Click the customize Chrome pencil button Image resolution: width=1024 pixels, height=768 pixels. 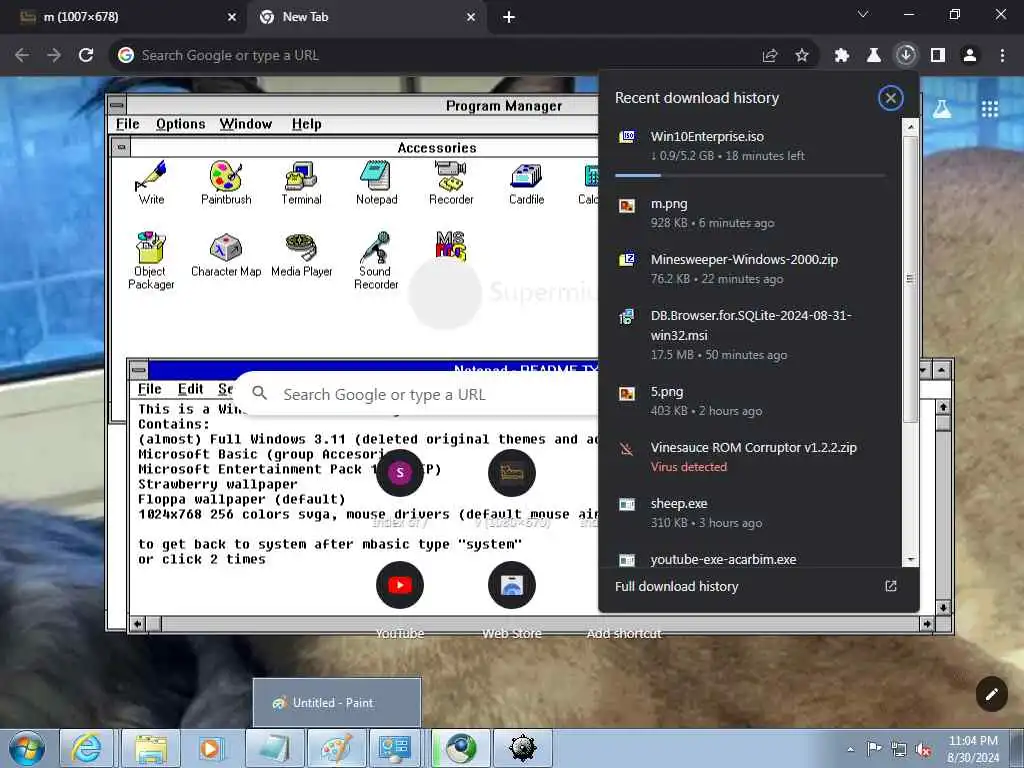[x=991, y=694]
